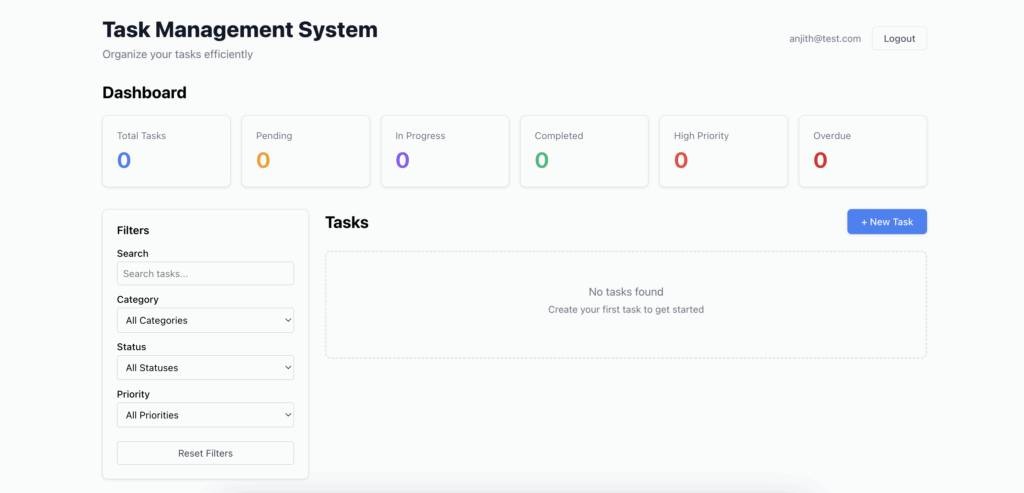Click the anjith@test.com user email
The height and width of the screenshot is (493, 1024).
[x=824, y=39]
